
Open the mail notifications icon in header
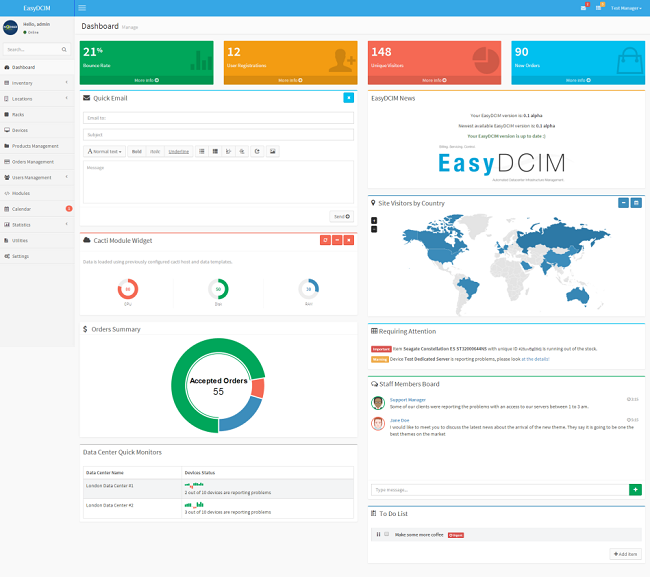584,8
